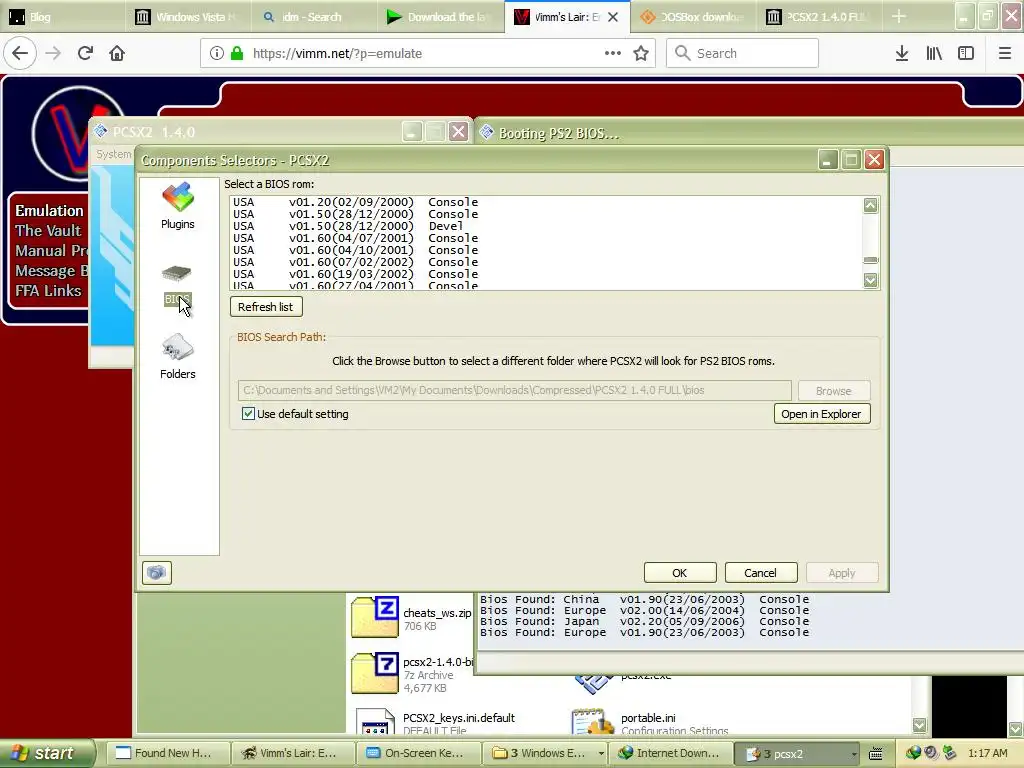Open page actions three-dots menu
The image size is (1024, 768).
tap(613, 53)
